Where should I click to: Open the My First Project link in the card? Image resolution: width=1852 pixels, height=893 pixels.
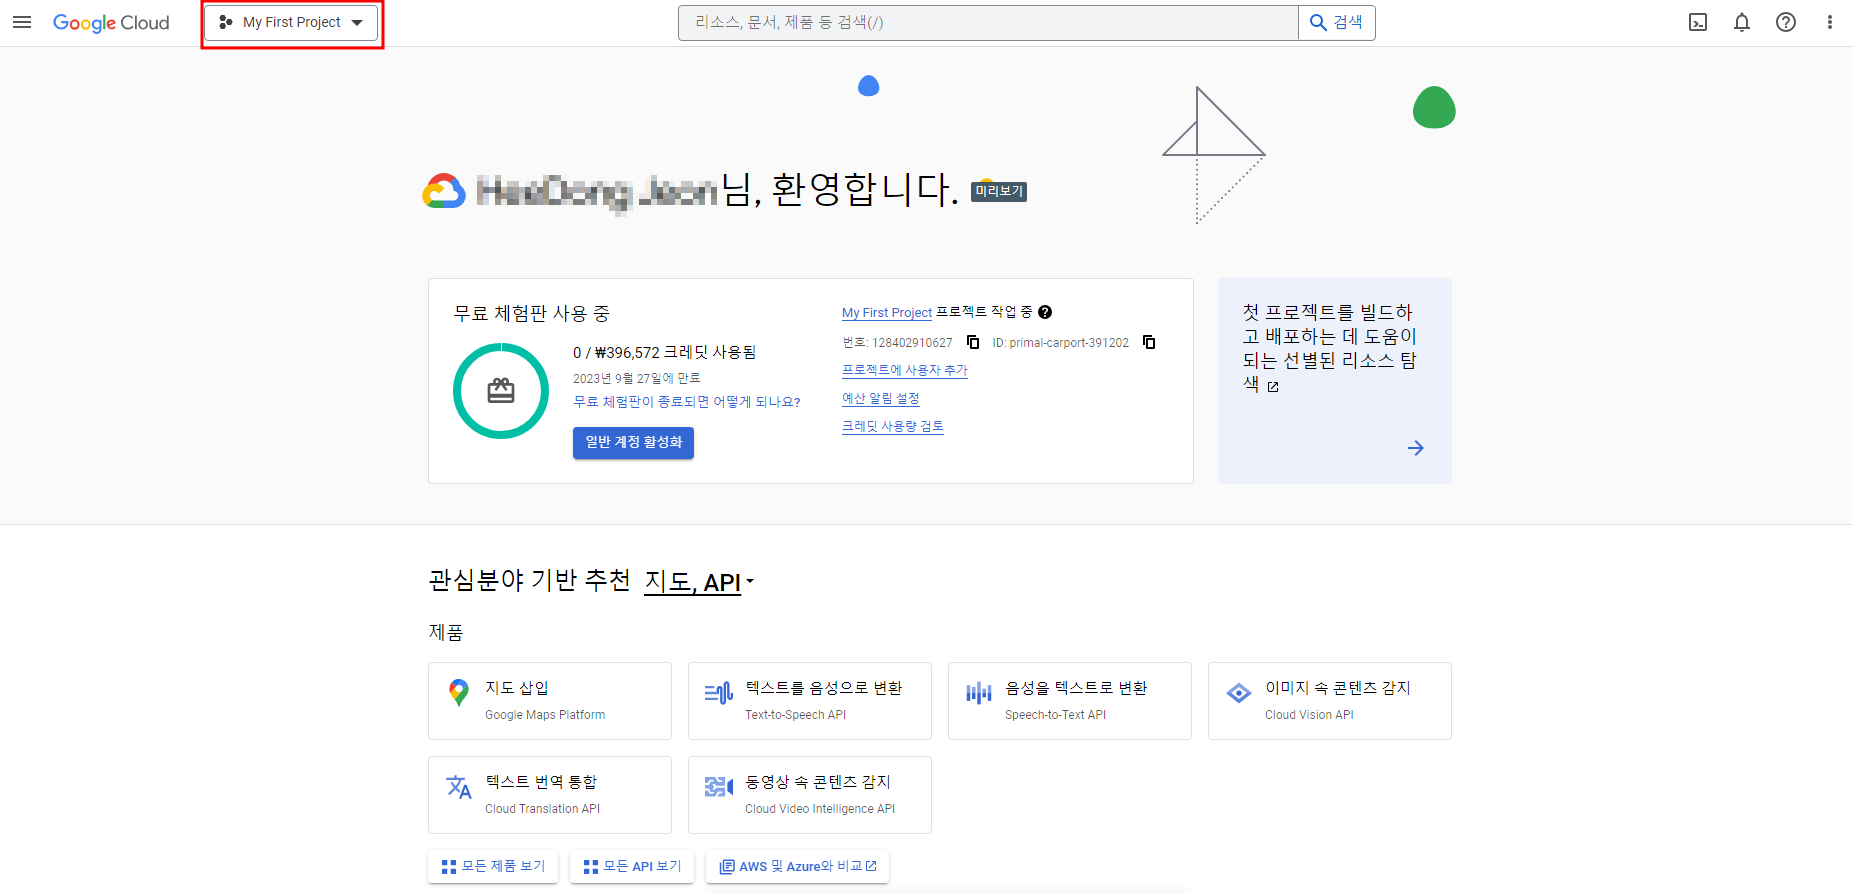coord(887,313)
